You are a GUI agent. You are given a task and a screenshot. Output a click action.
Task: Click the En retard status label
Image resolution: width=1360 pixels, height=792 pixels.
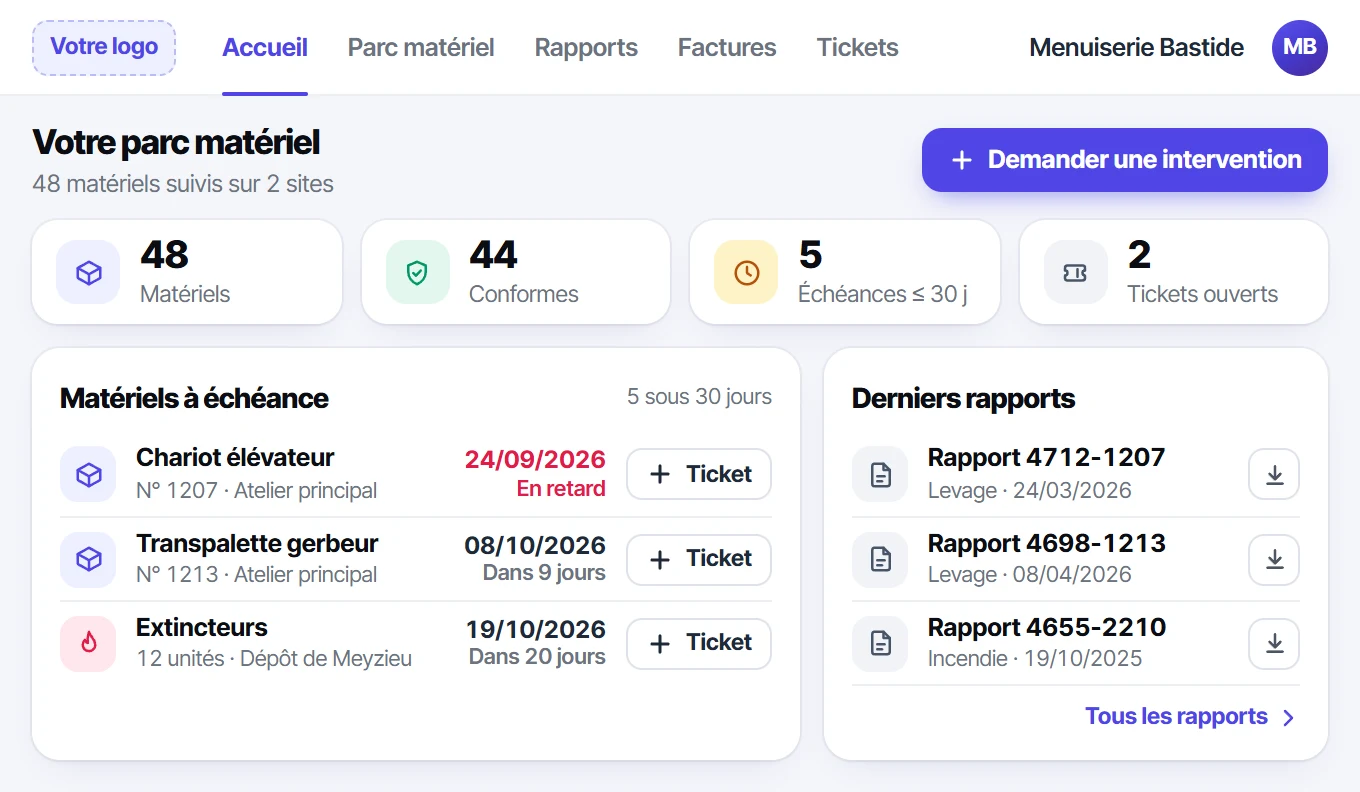561,489
